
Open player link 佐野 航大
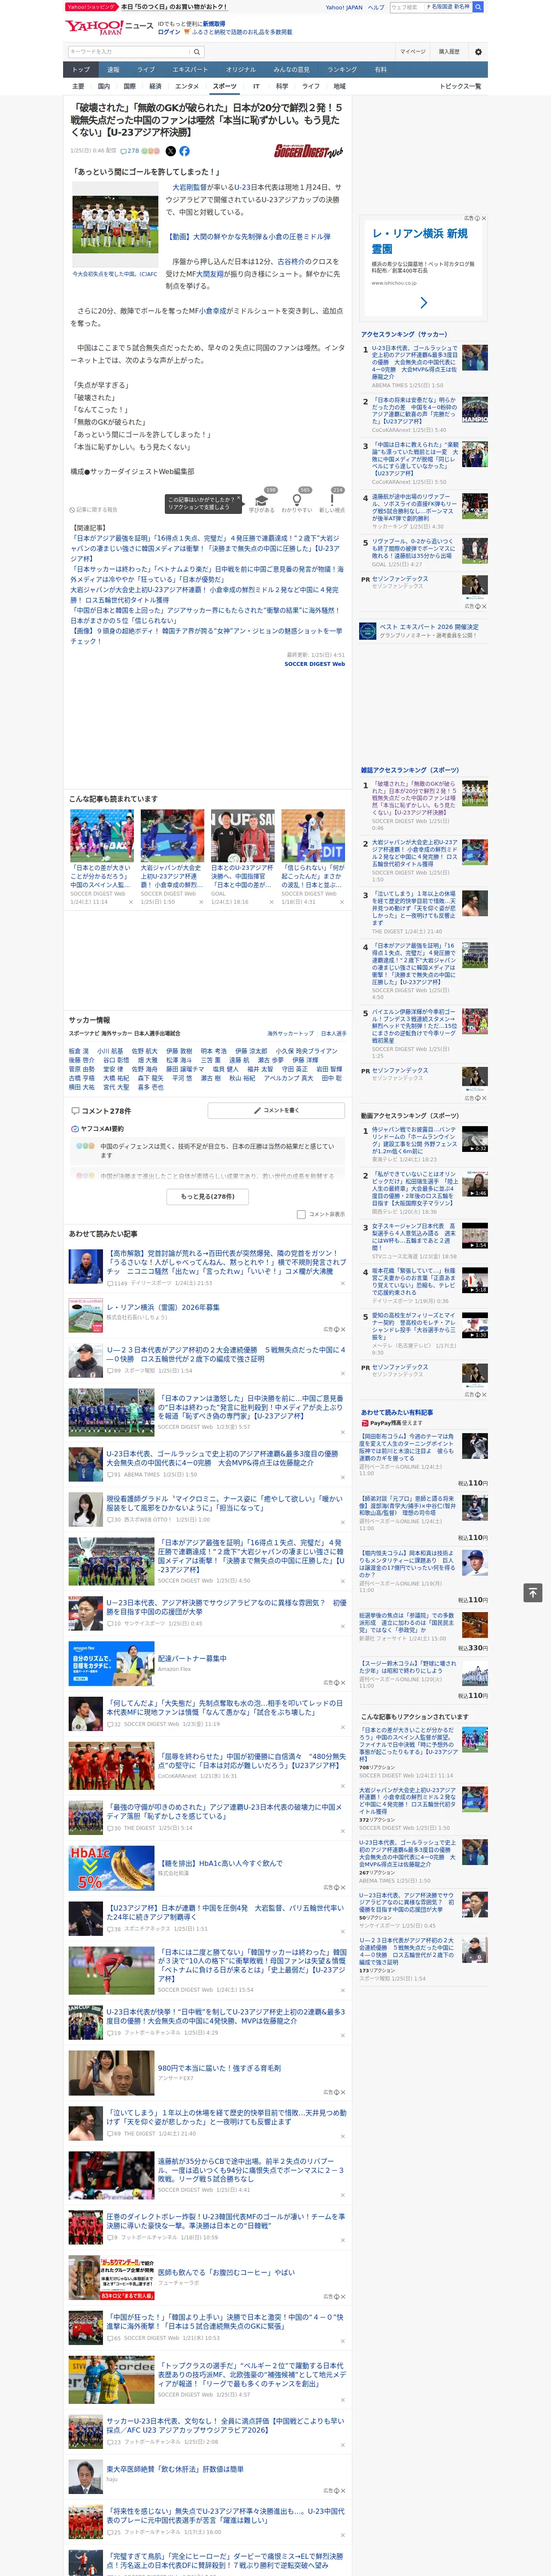pos(145,1051)
